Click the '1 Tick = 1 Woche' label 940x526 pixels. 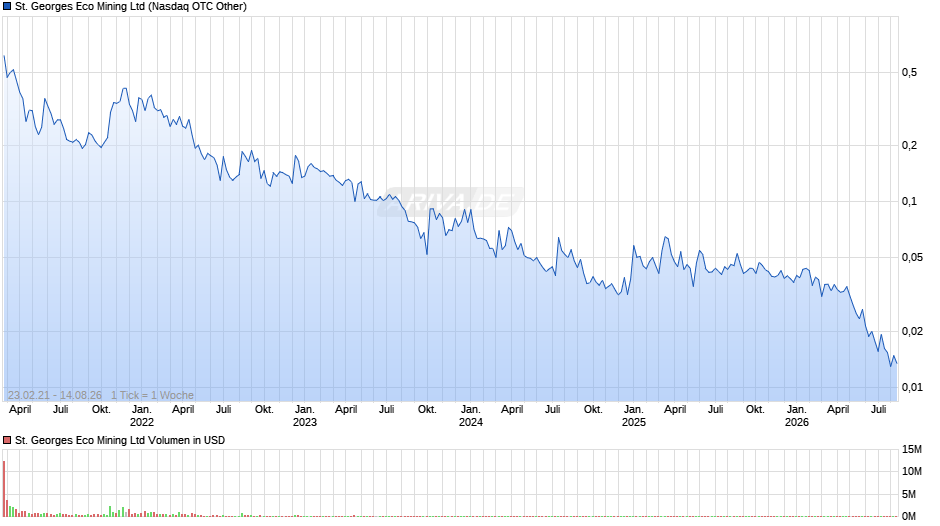click(152, 395)
